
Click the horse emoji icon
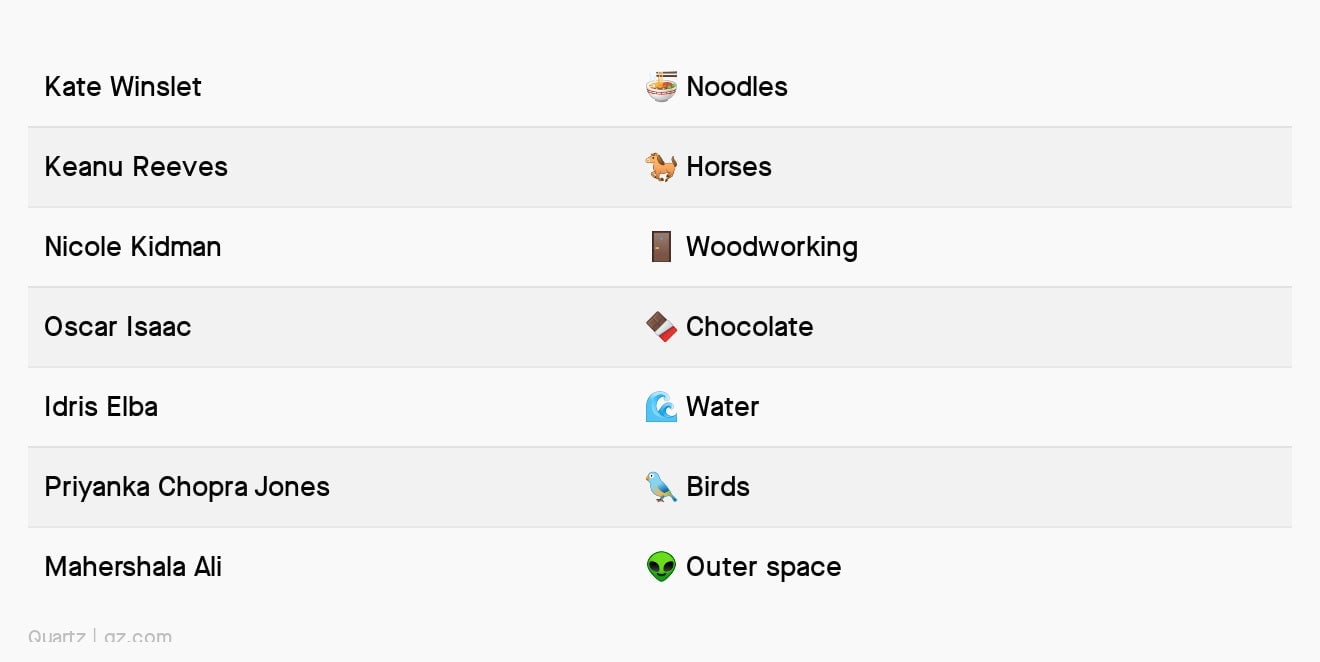click(661, 167)
